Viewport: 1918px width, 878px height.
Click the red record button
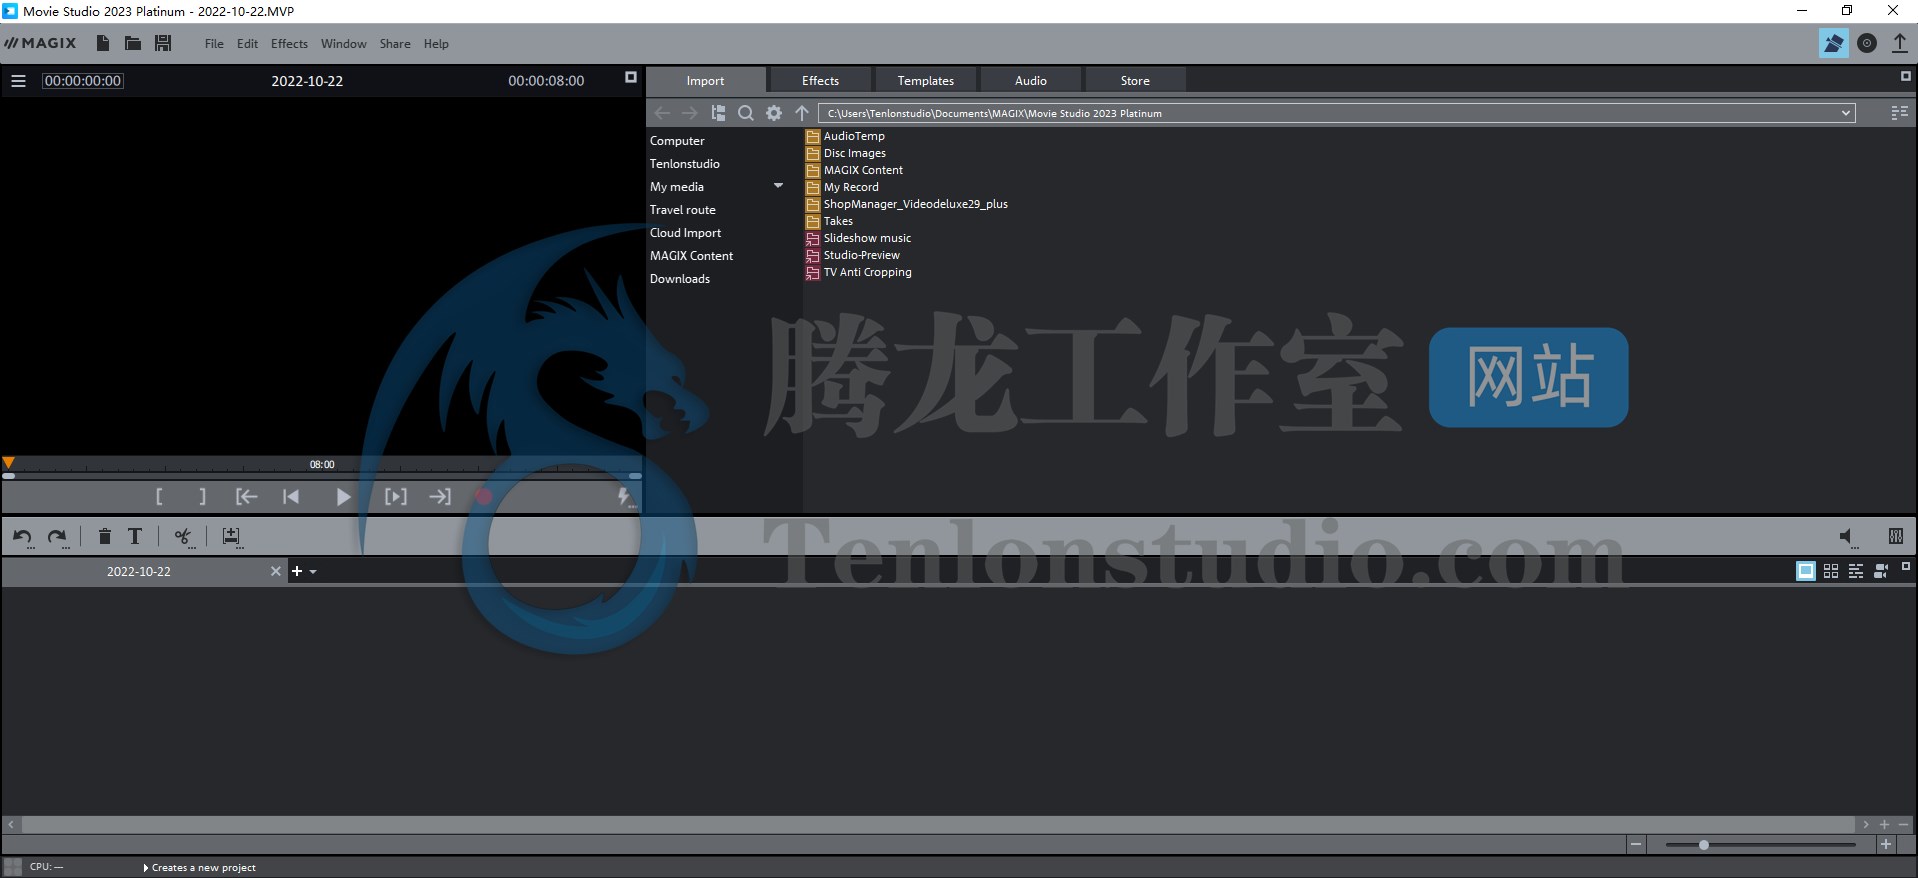[x=483, y=496]
